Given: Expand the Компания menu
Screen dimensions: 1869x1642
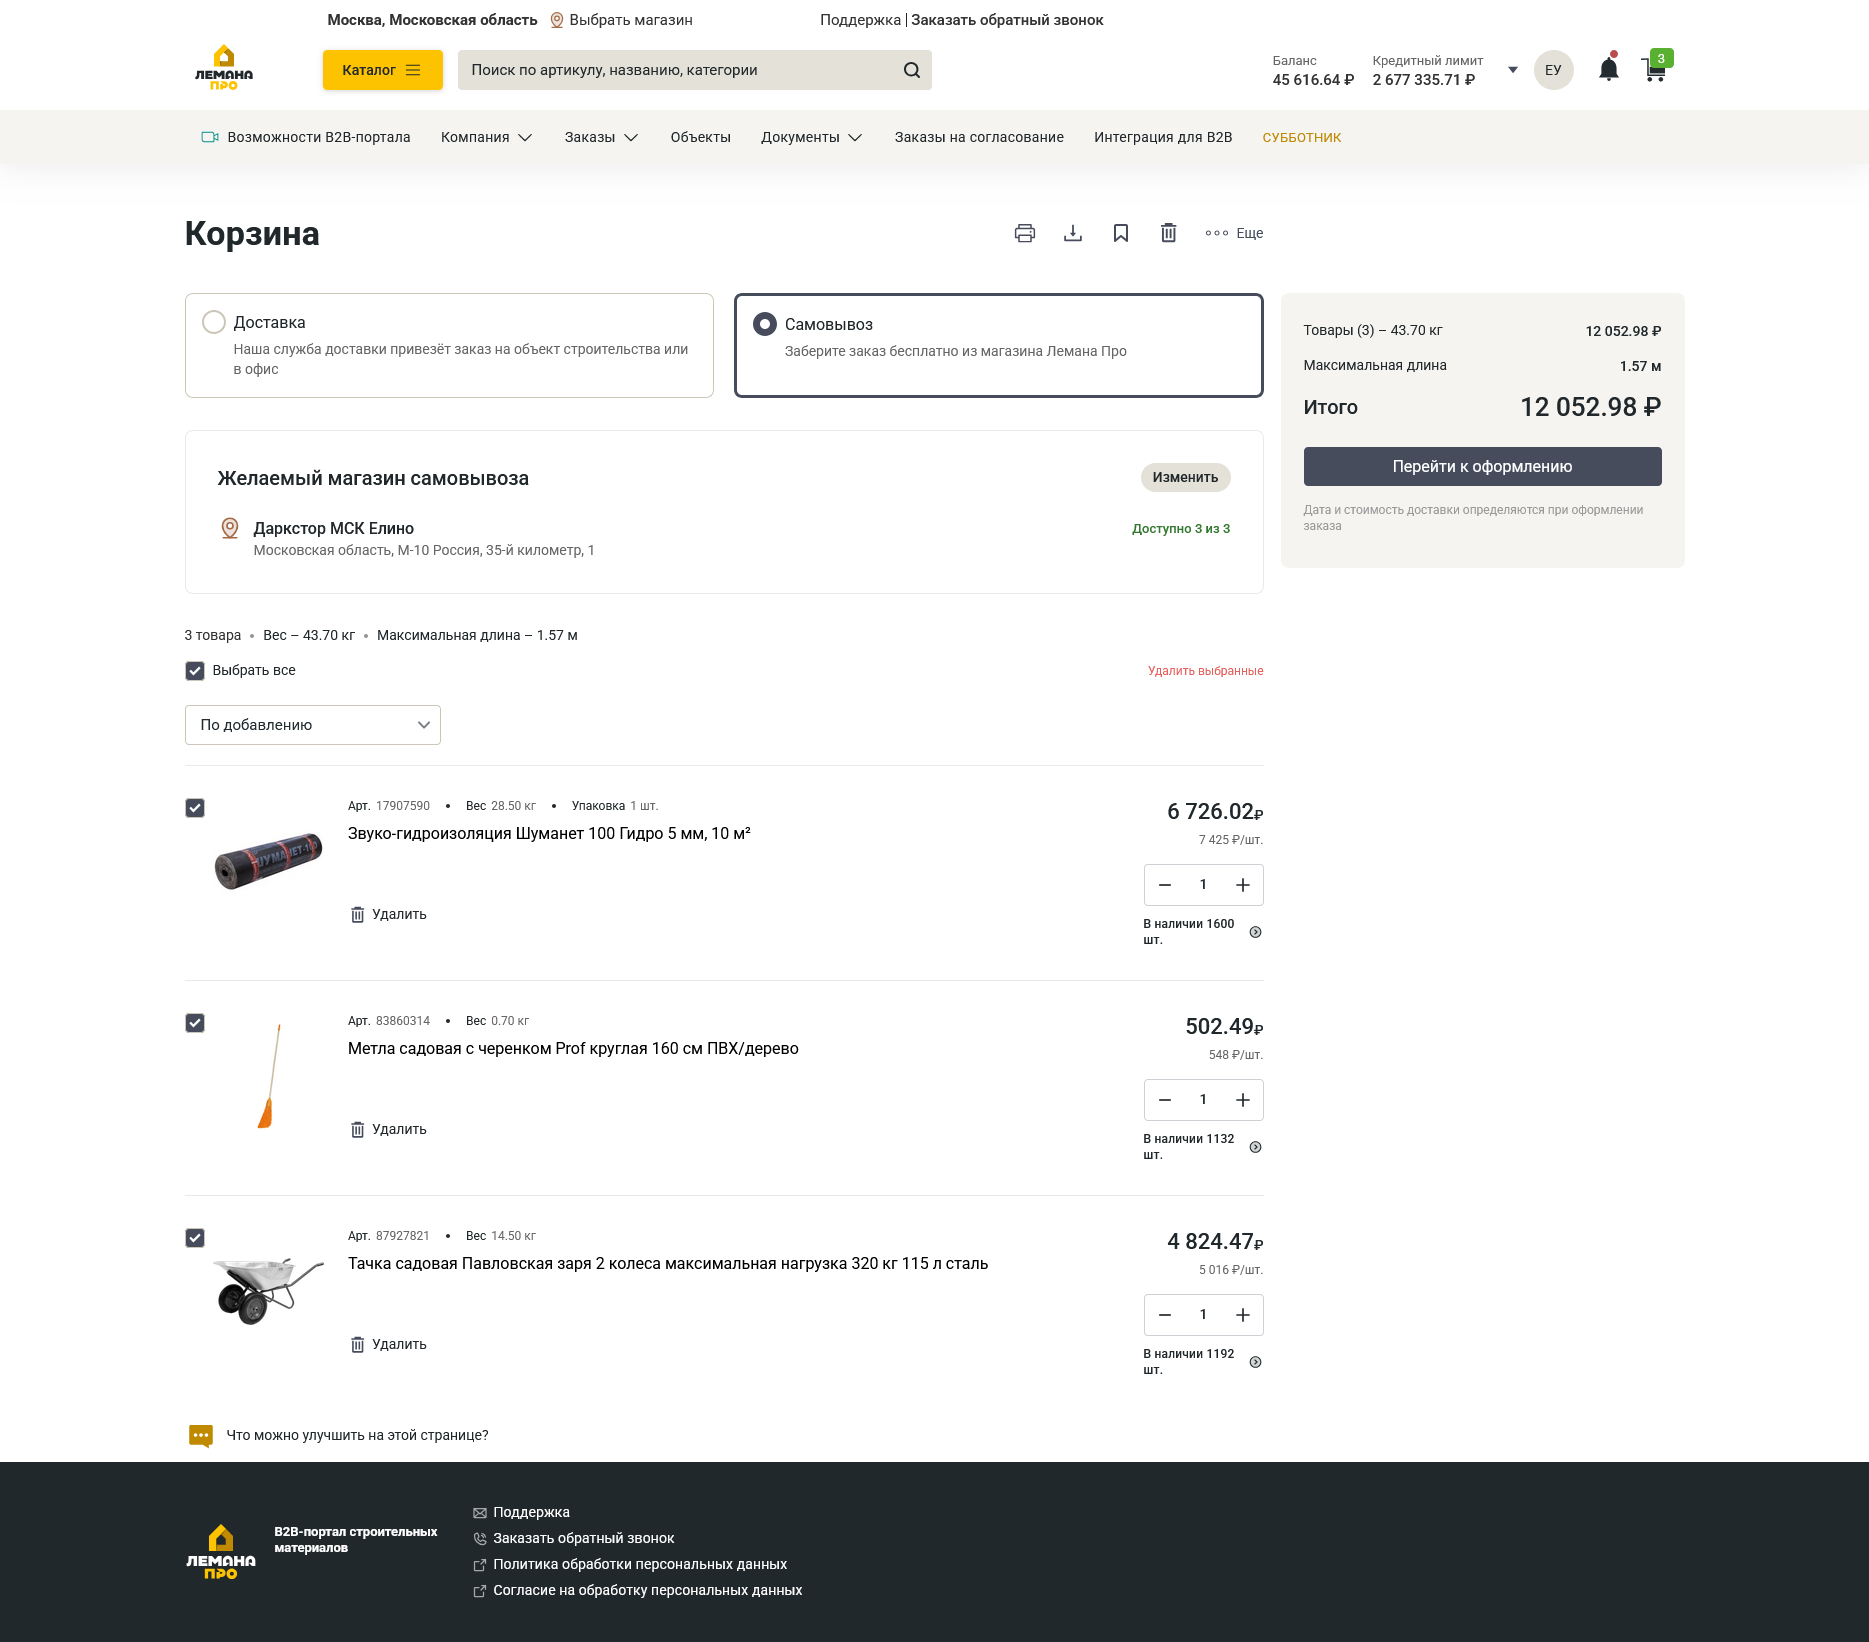Looking at the screenshot, I should click(486, 137).
